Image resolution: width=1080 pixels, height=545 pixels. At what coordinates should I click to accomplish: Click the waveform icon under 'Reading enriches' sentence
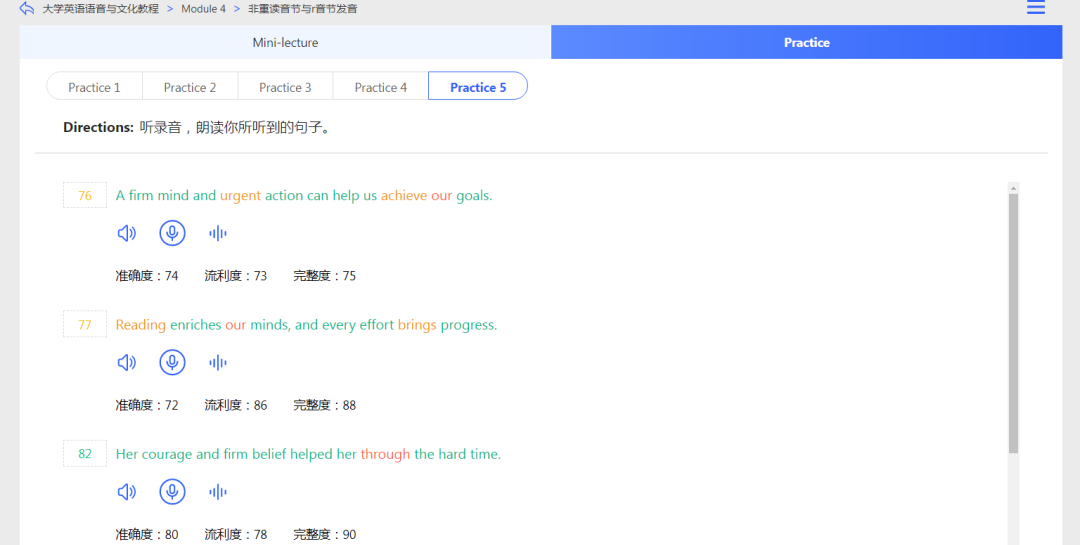217,363
